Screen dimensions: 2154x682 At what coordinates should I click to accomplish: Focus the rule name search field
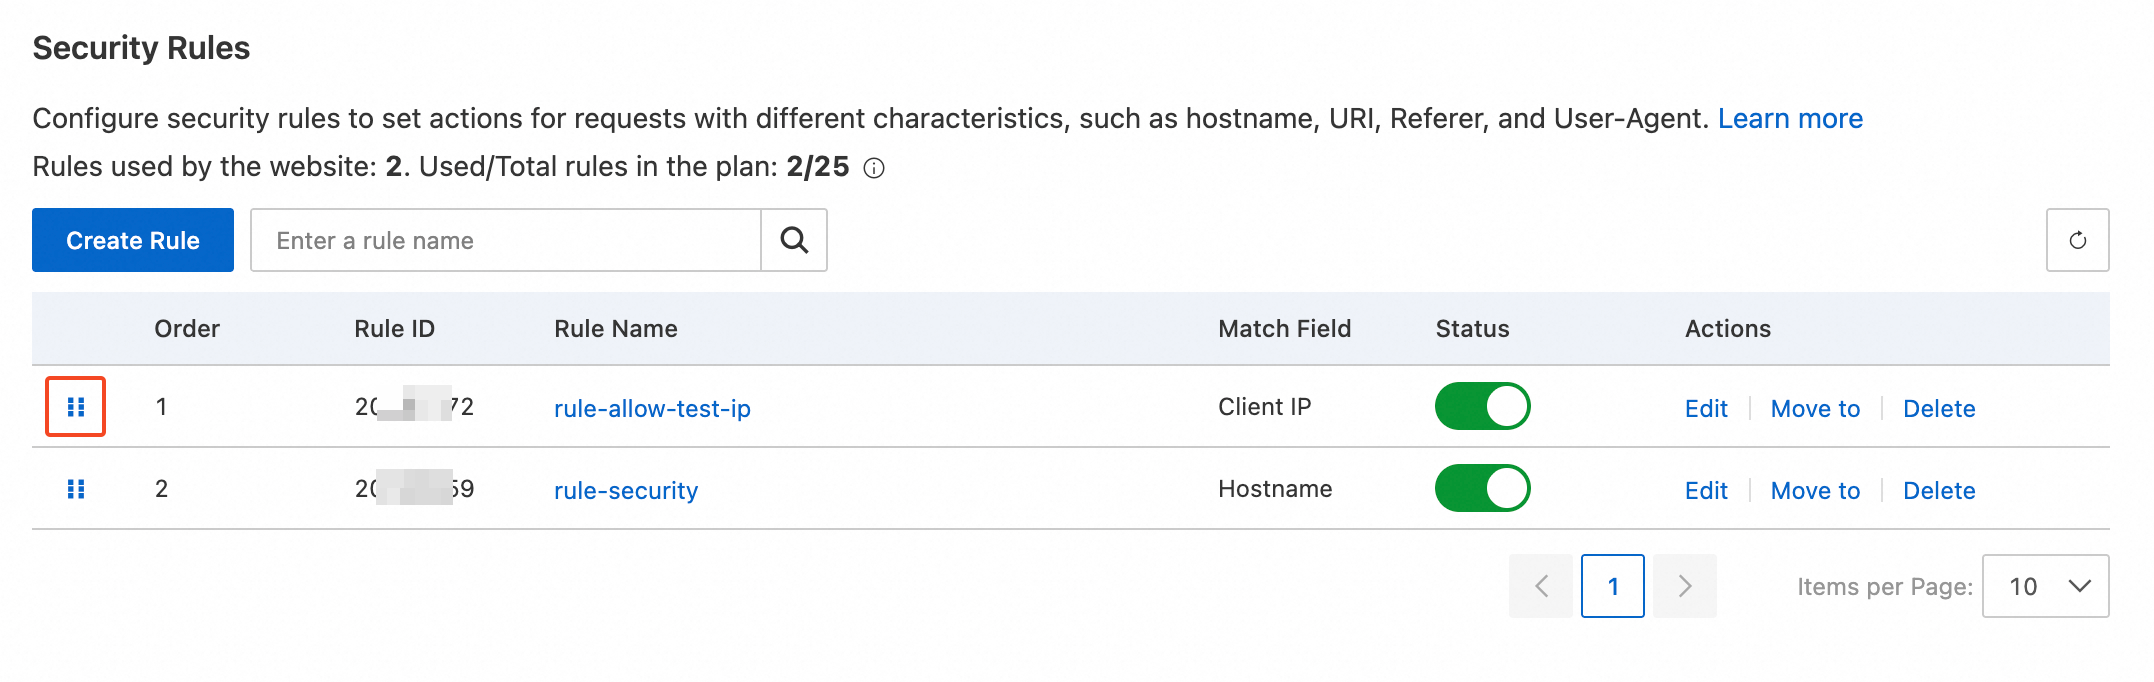pyautogui.click(x=506, y=240)
